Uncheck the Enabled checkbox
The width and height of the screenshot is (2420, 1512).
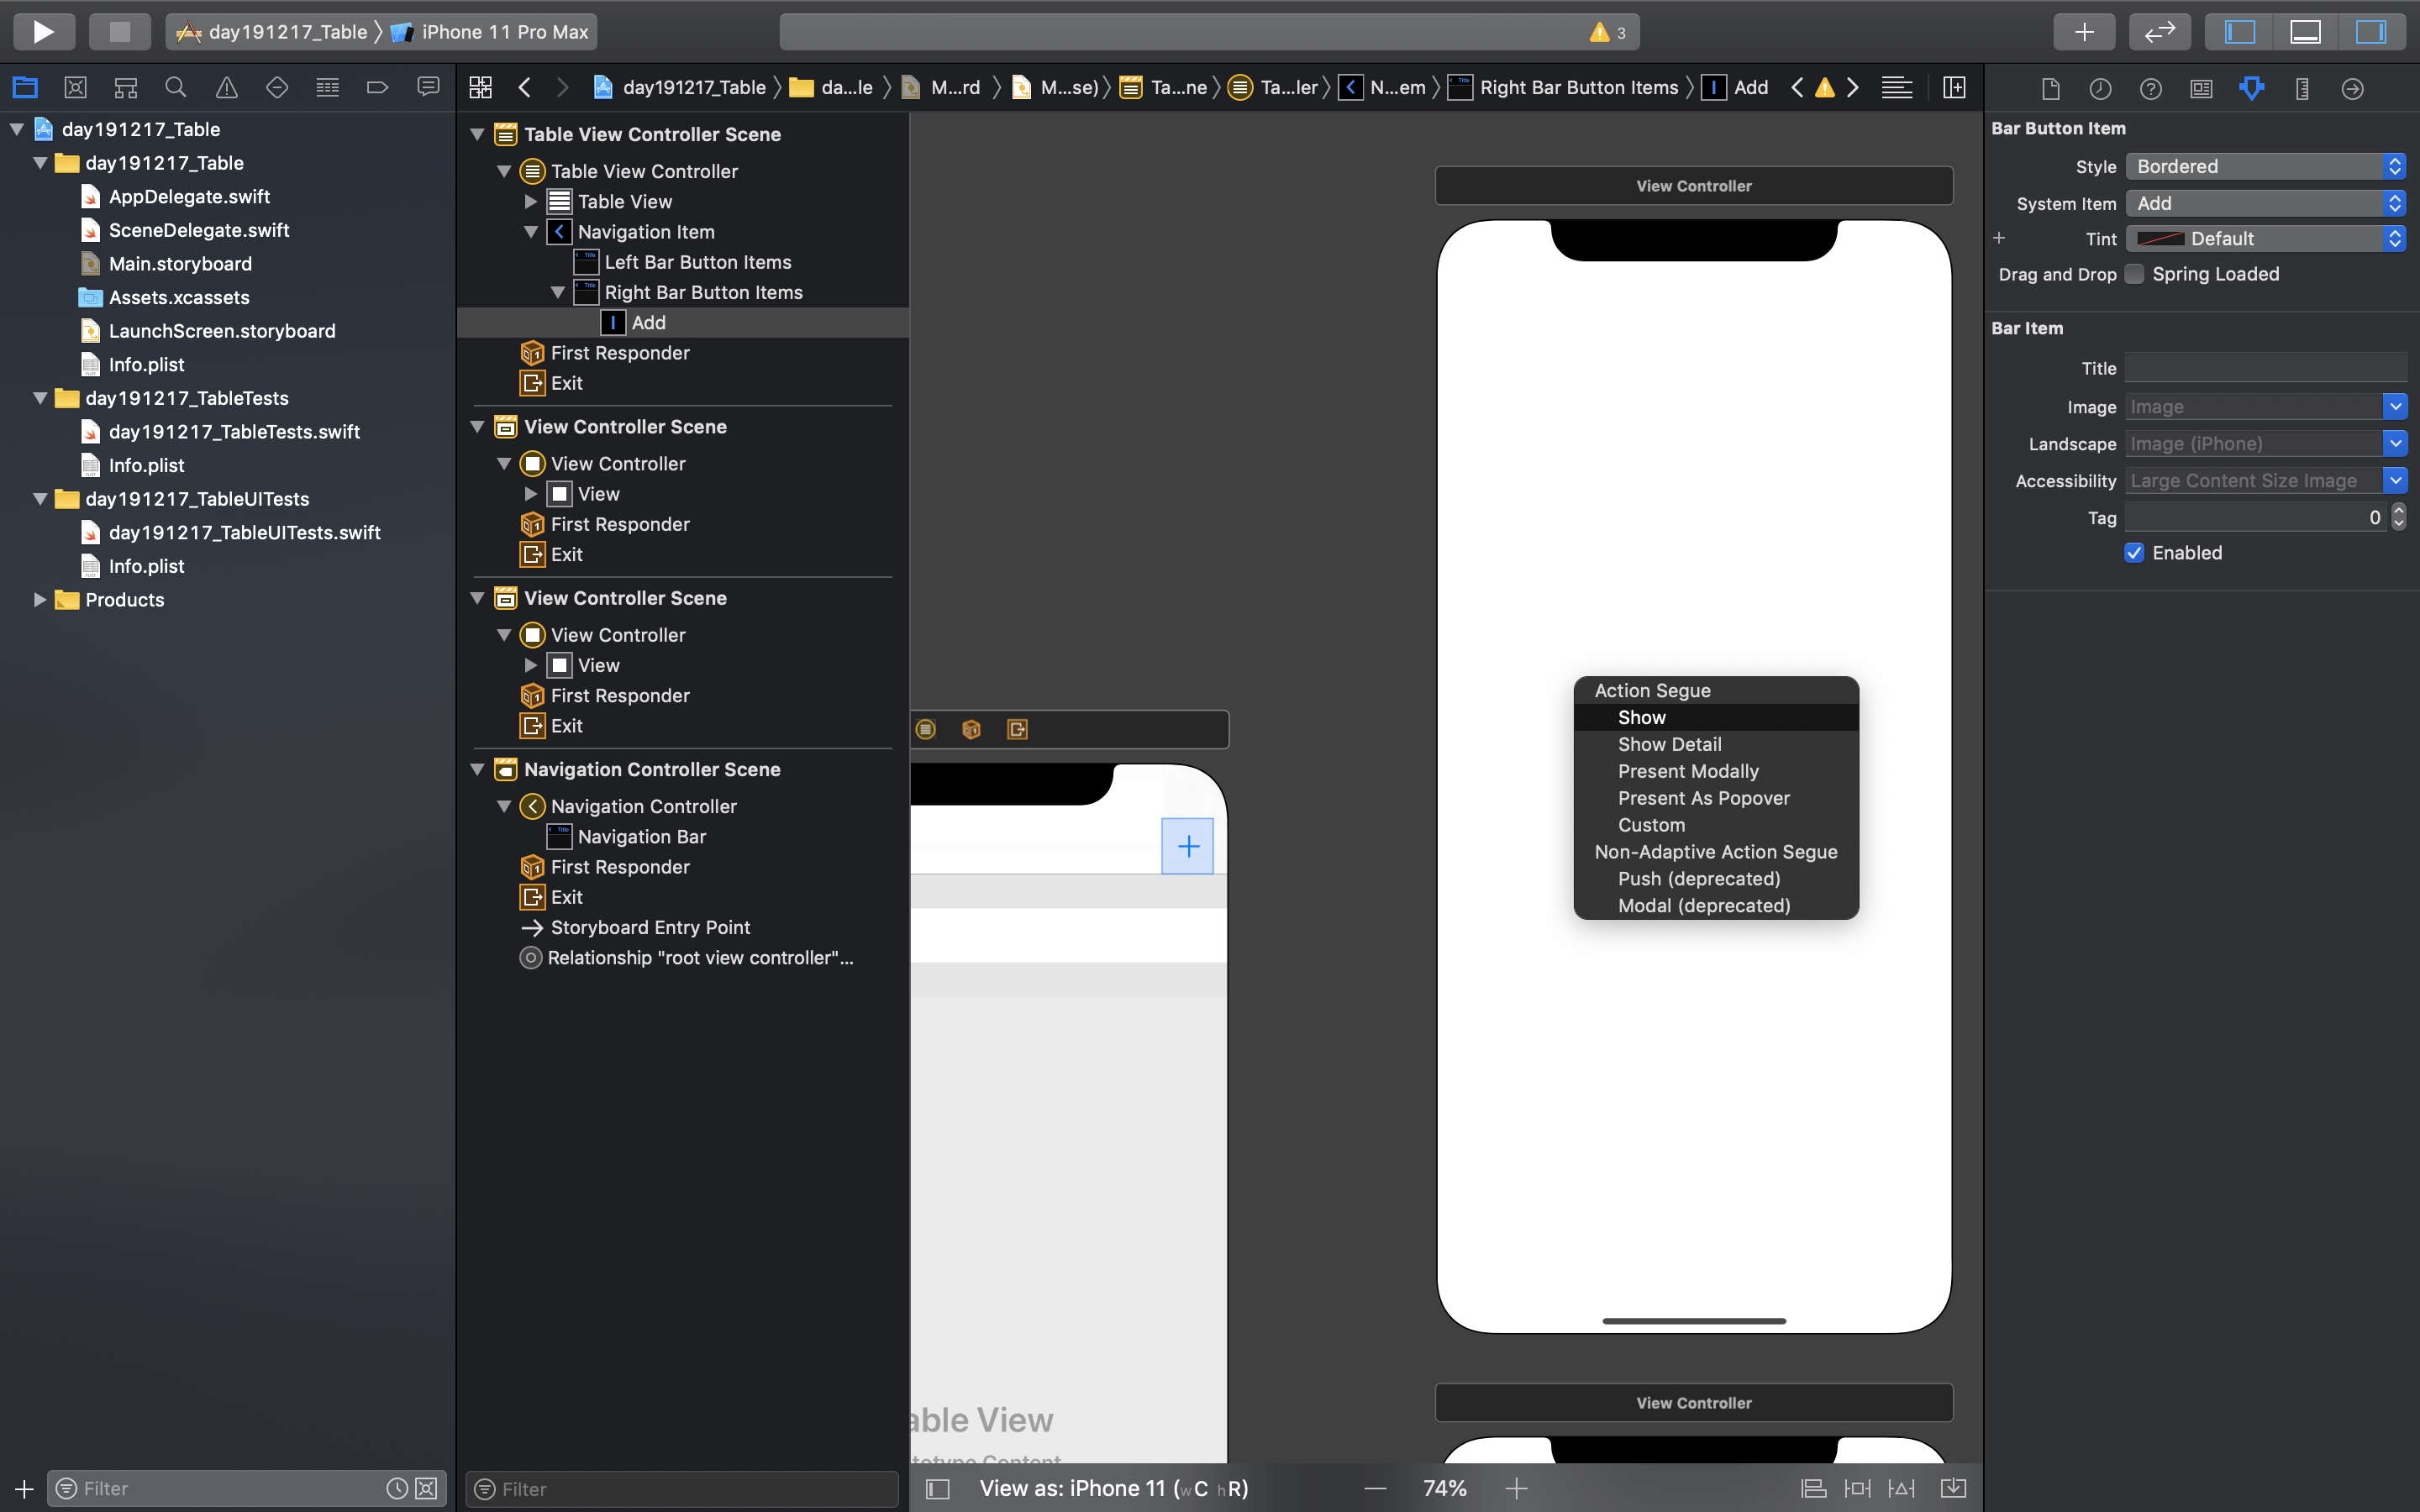[x=2134, y=553]
